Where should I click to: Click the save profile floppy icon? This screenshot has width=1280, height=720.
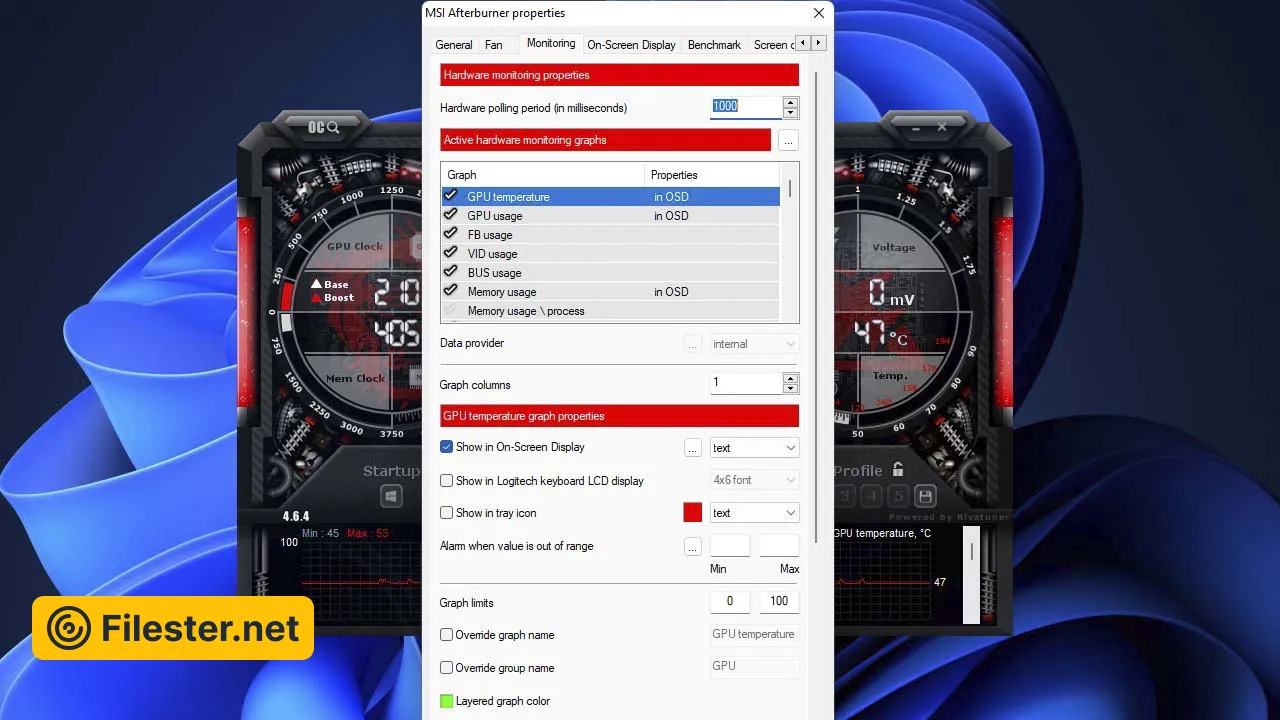click(925, 496)
